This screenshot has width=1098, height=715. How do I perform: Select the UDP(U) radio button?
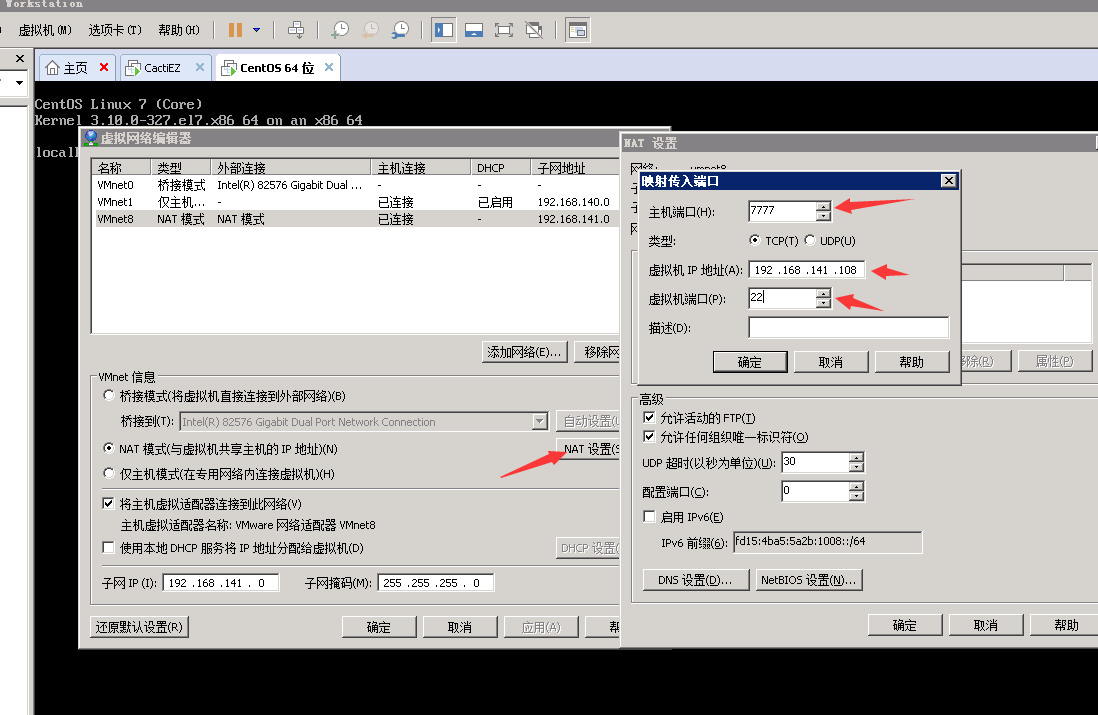811,241
